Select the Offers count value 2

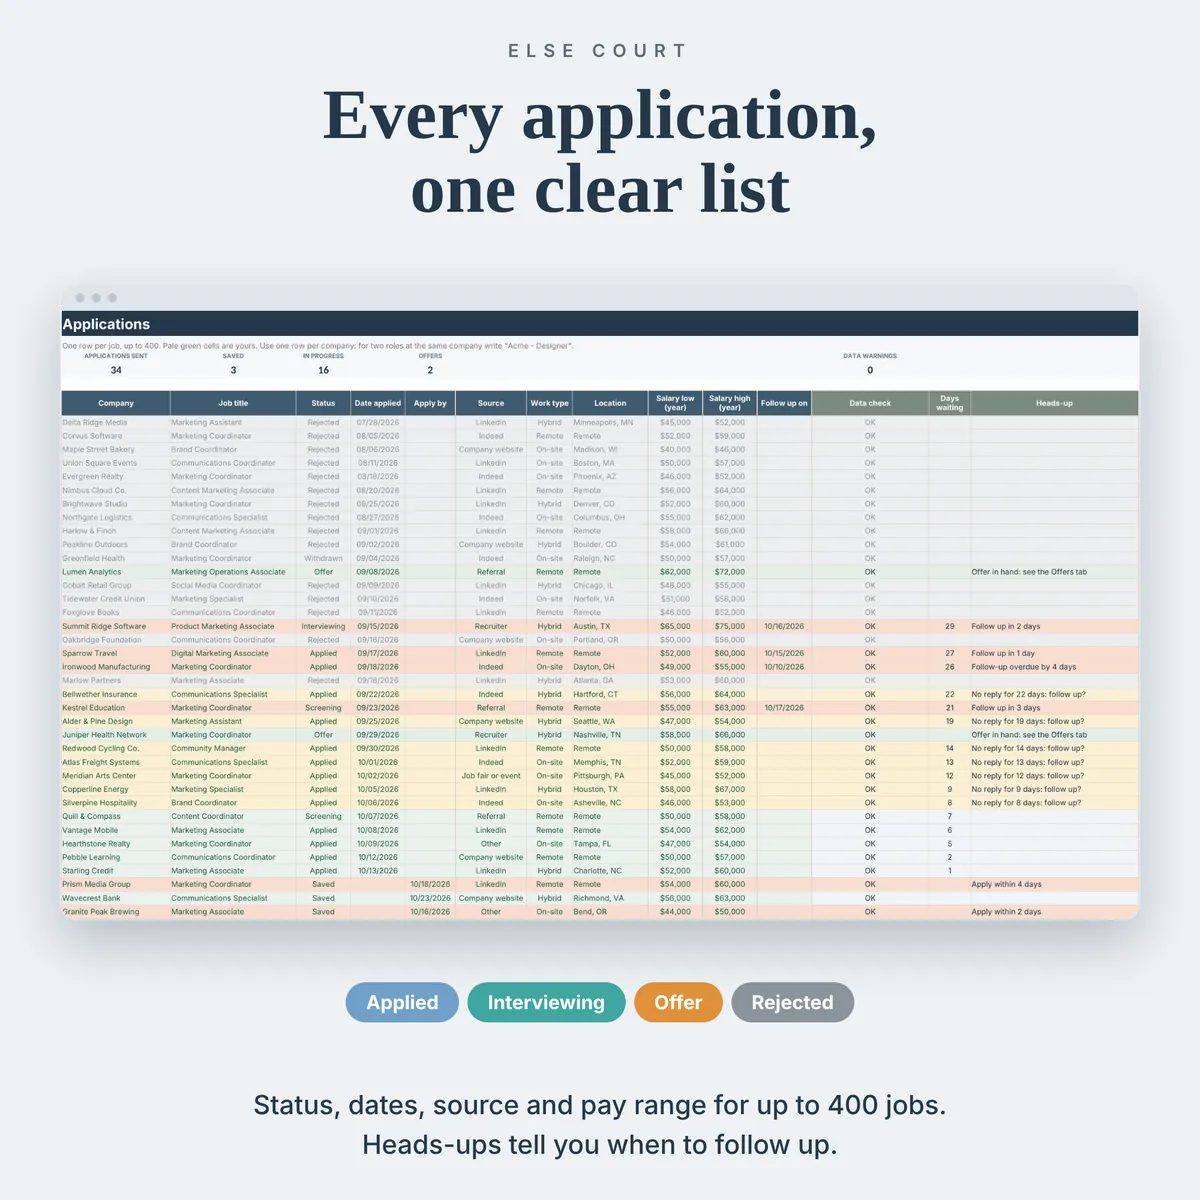(430, 370)
